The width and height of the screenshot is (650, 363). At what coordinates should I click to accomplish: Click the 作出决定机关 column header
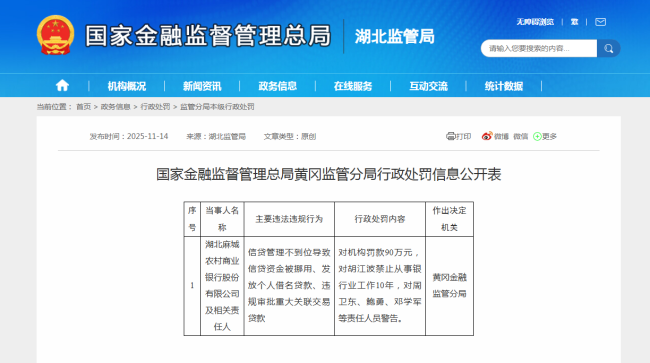tap(449, 219)
